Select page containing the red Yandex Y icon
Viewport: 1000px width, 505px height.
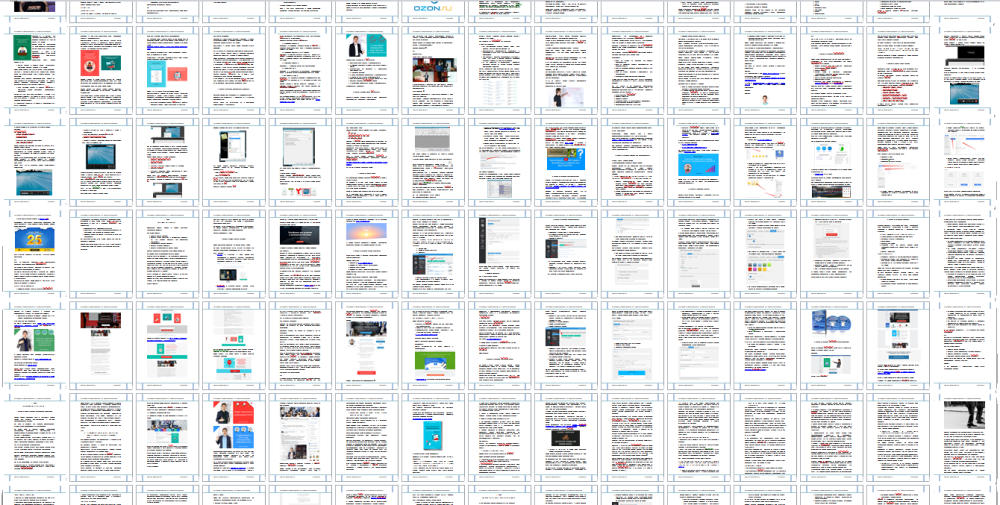point(300,161)
